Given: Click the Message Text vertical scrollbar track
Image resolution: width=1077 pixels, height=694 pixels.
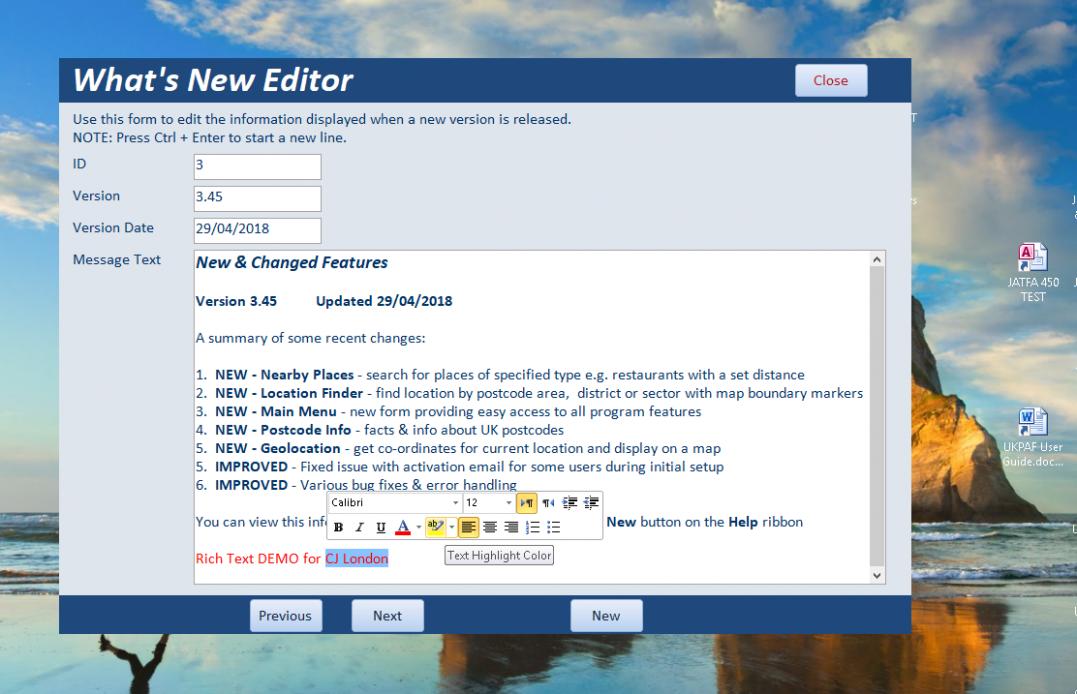Looking at the screenshot, I should (x=876, y=417).
